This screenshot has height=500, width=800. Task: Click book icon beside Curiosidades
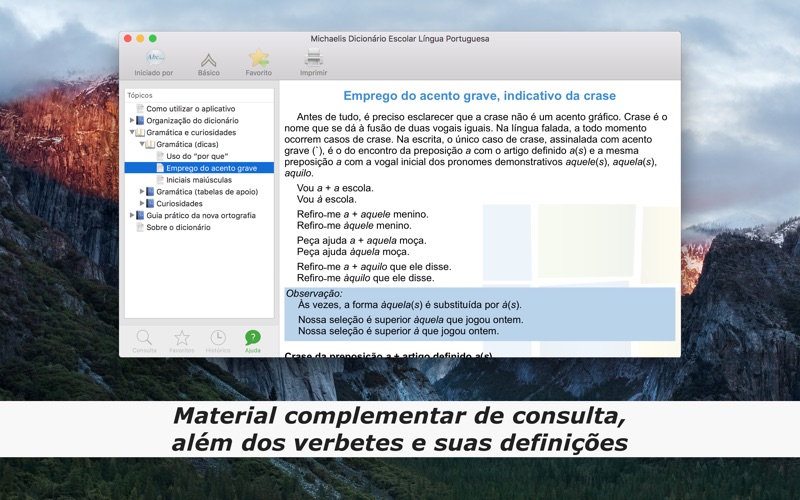click(150, 203)
